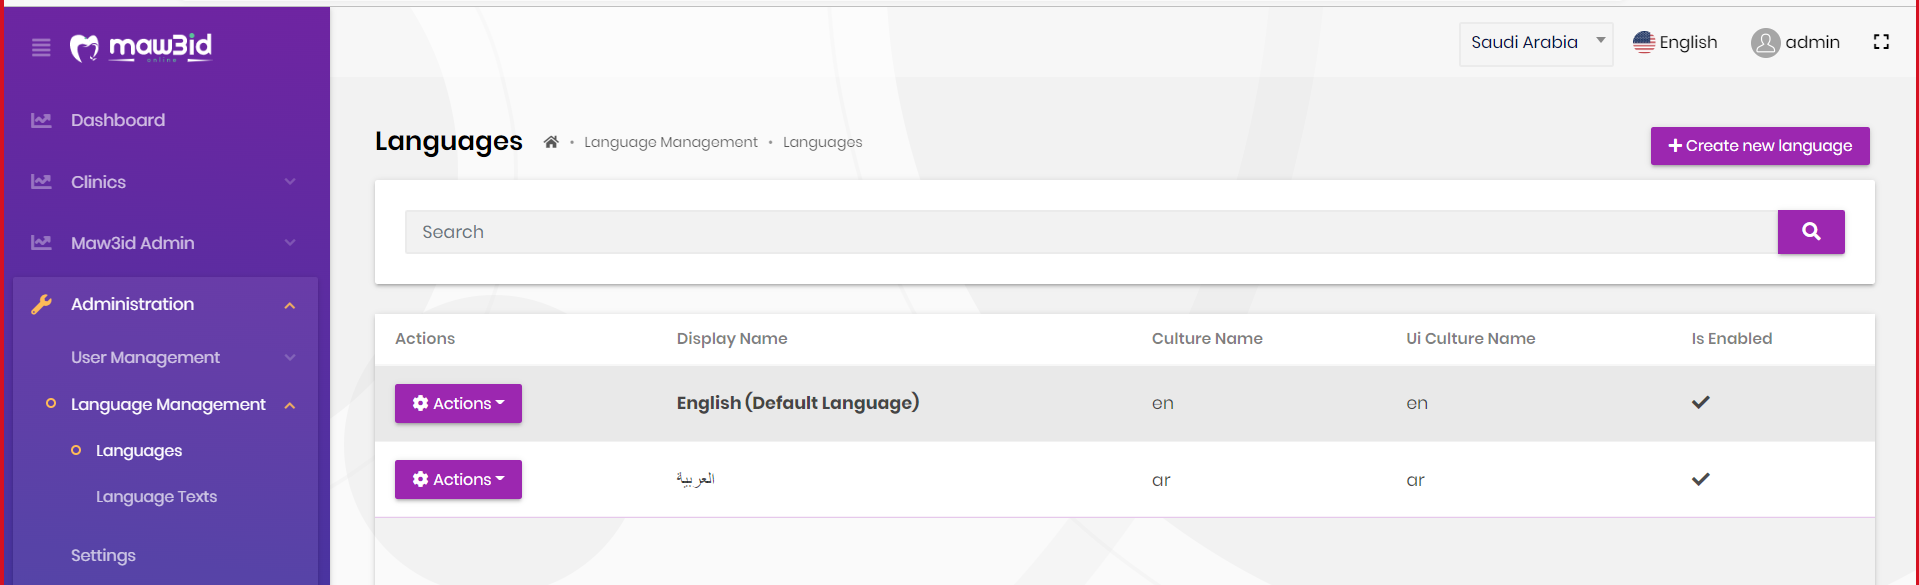This screenshot has height=585, width=1919.
Task: Open Language Texts in sidebar
Action: [156, 497]
